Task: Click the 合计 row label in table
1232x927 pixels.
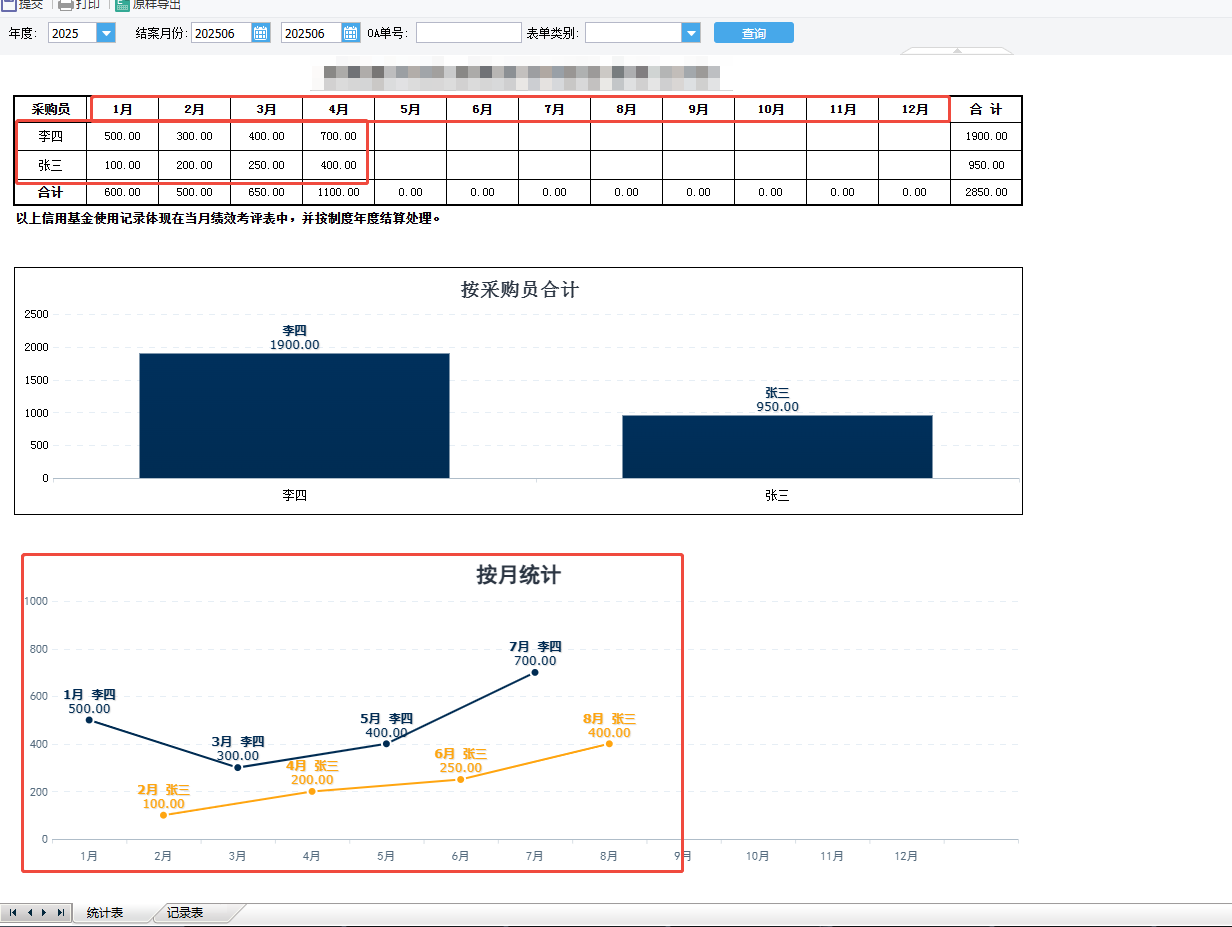Action: 51,192
